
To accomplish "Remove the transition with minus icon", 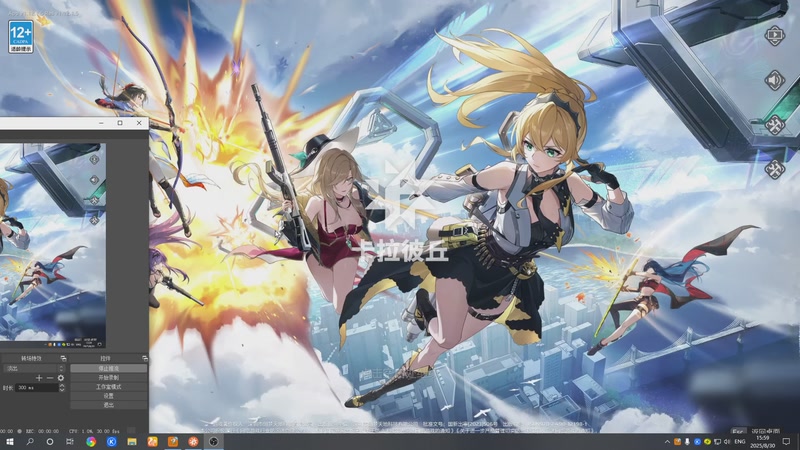I will [x=50, y=378].
